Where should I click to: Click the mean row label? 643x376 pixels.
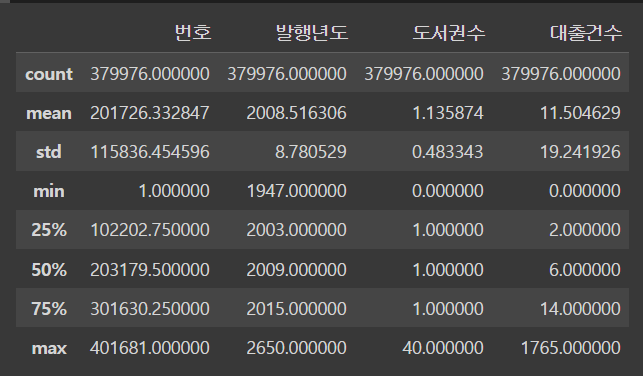pyautogui.click(x=49, y=113)
